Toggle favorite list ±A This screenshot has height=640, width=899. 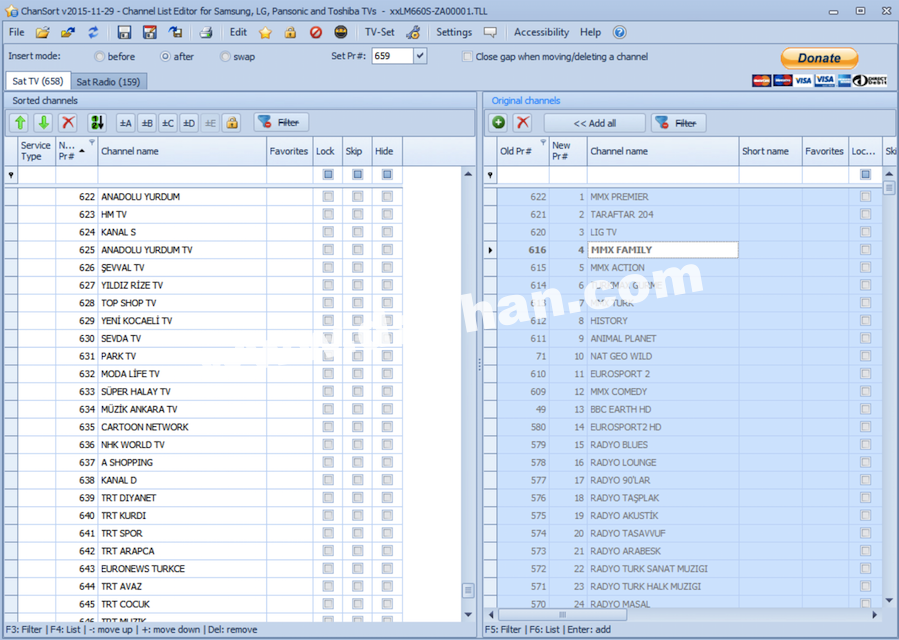tap(126, 123)
